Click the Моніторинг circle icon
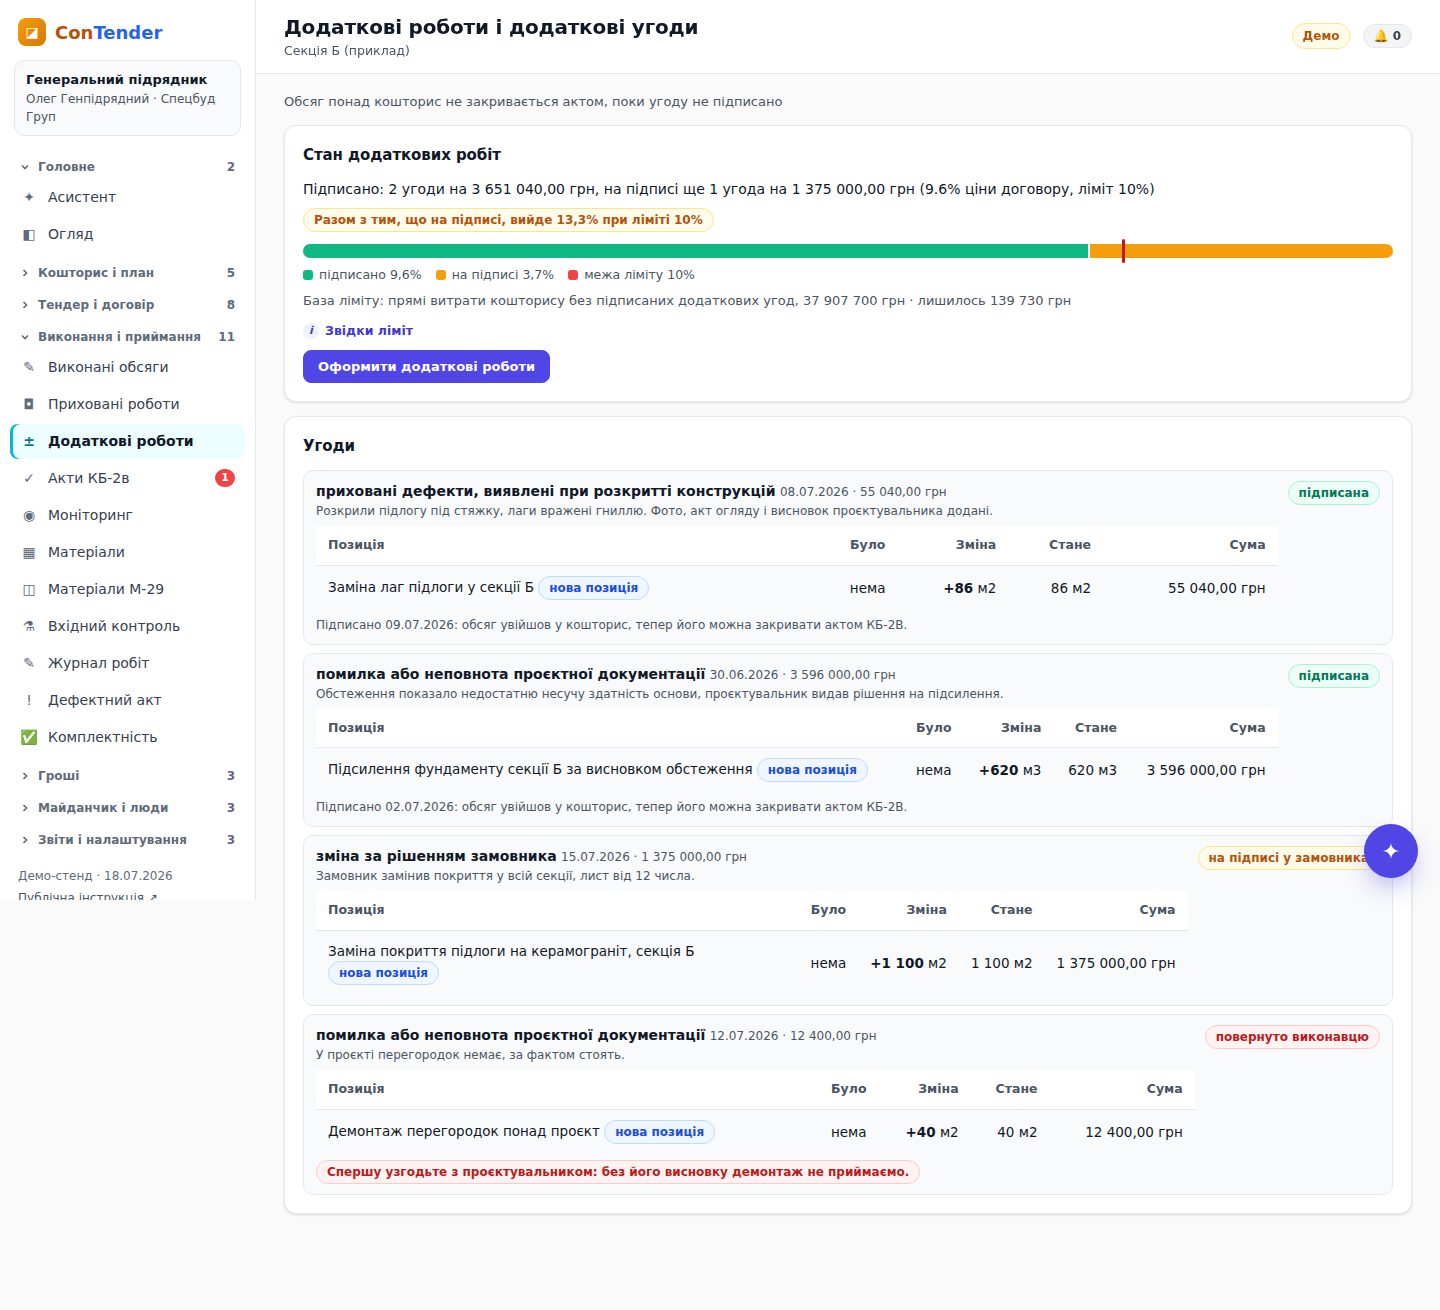The height and width of the screenshot is (1310, 1440). tap(29, 515)
